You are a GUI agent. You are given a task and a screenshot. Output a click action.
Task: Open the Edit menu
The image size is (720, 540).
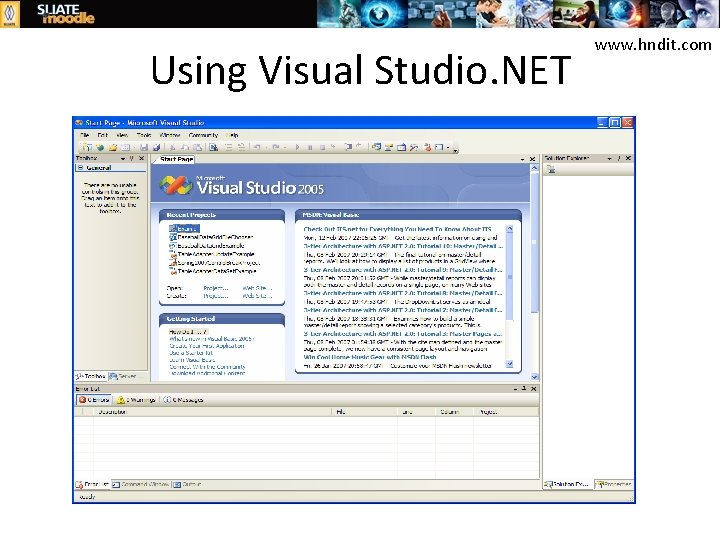102,135
